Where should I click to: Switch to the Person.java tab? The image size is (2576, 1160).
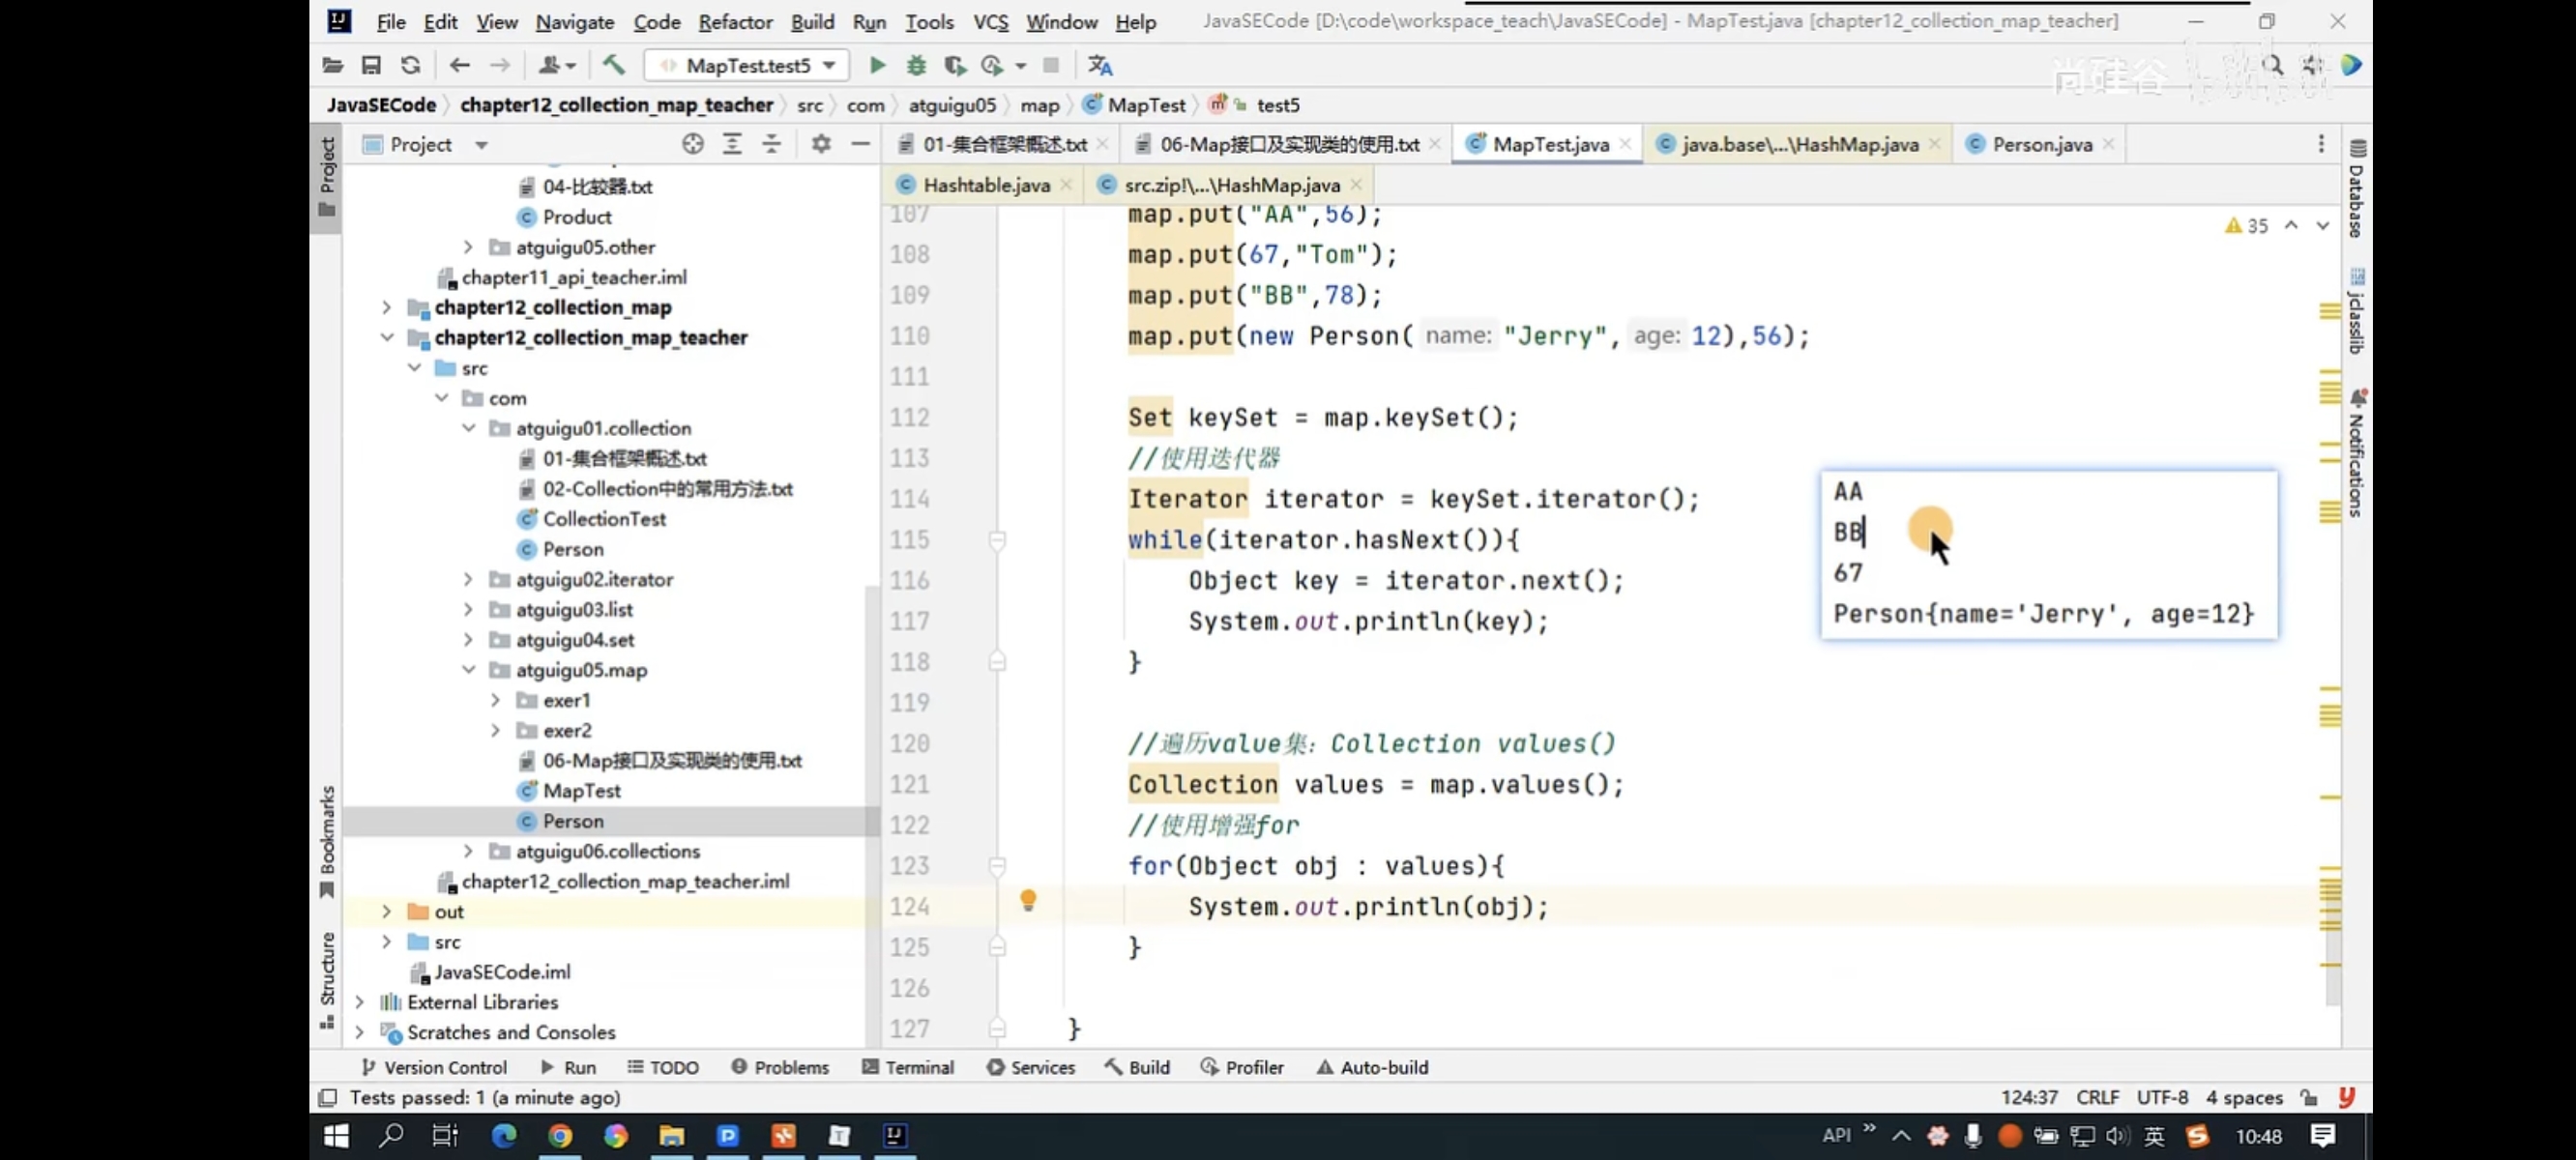[x=2040, y=144]
